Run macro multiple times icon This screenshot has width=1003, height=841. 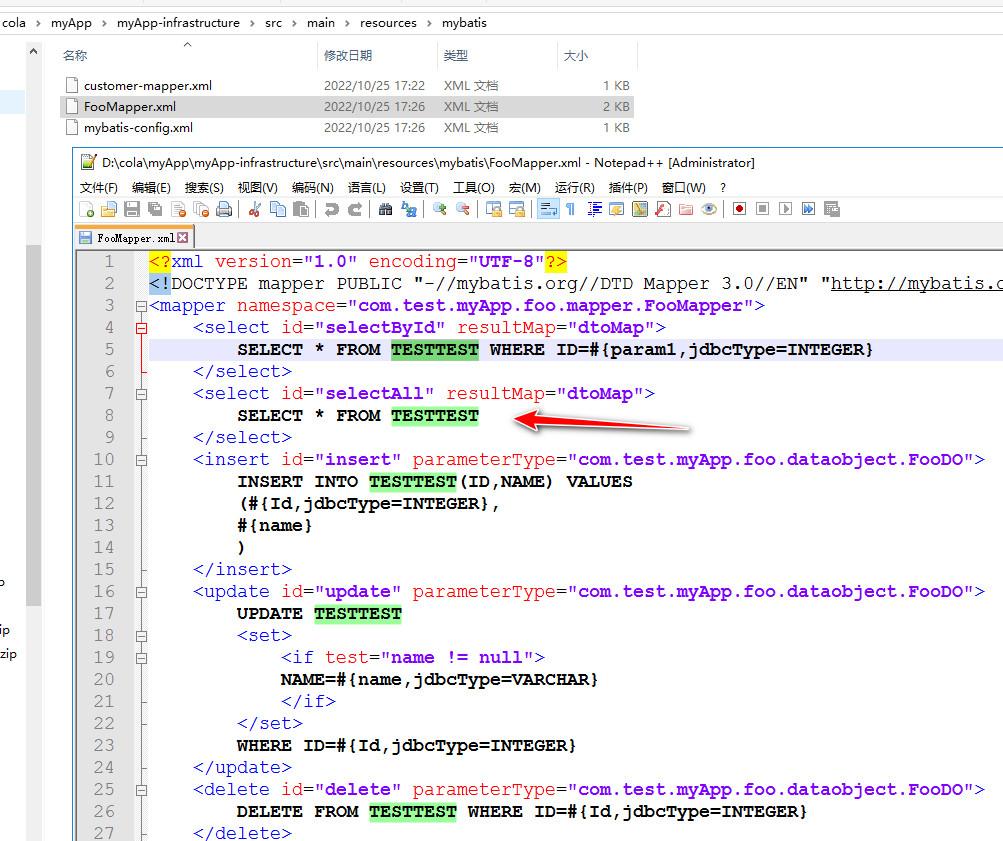(809, 209)
